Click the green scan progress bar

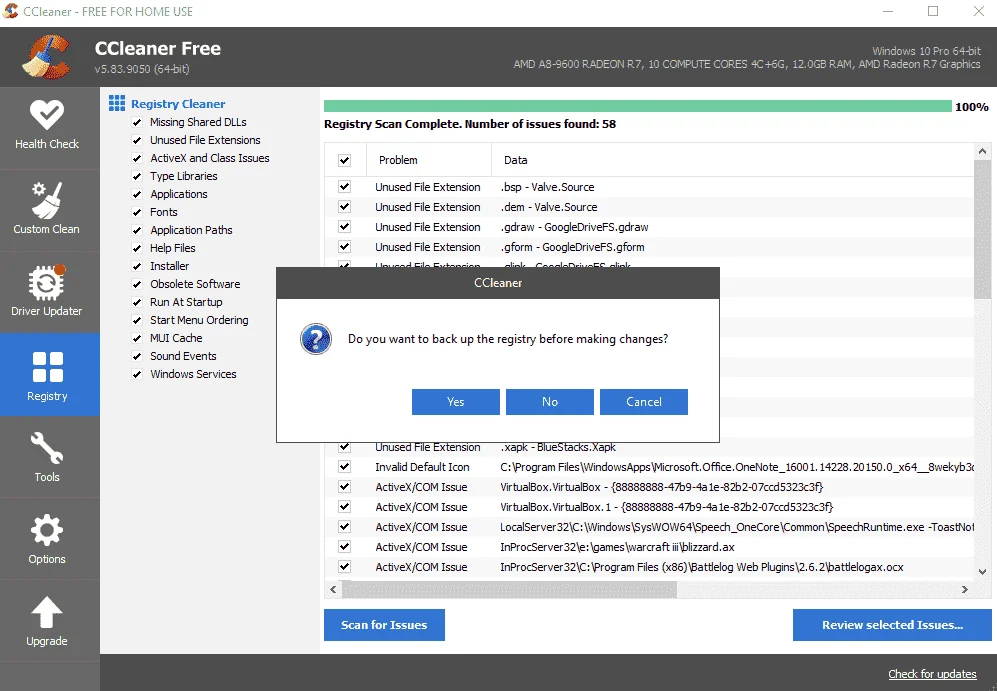[x=638, y=106]
